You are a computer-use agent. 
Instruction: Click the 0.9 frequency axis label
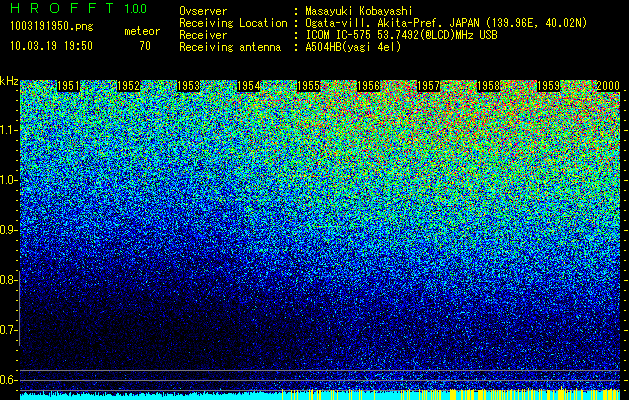tap(7, 230)
